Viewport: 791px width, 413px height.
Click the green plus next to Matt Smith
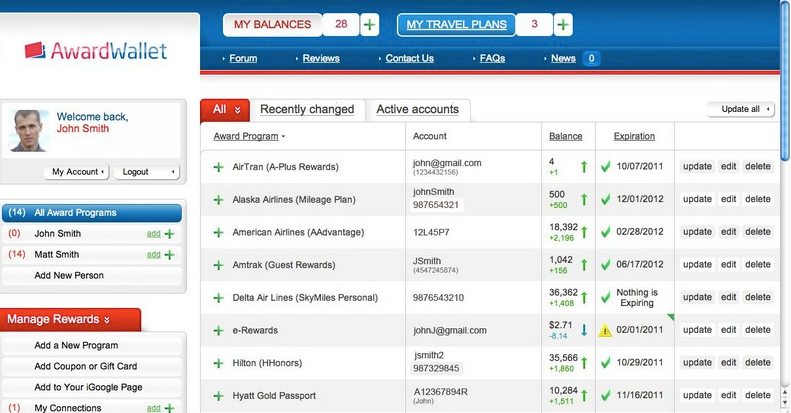[x=169, y=255]
